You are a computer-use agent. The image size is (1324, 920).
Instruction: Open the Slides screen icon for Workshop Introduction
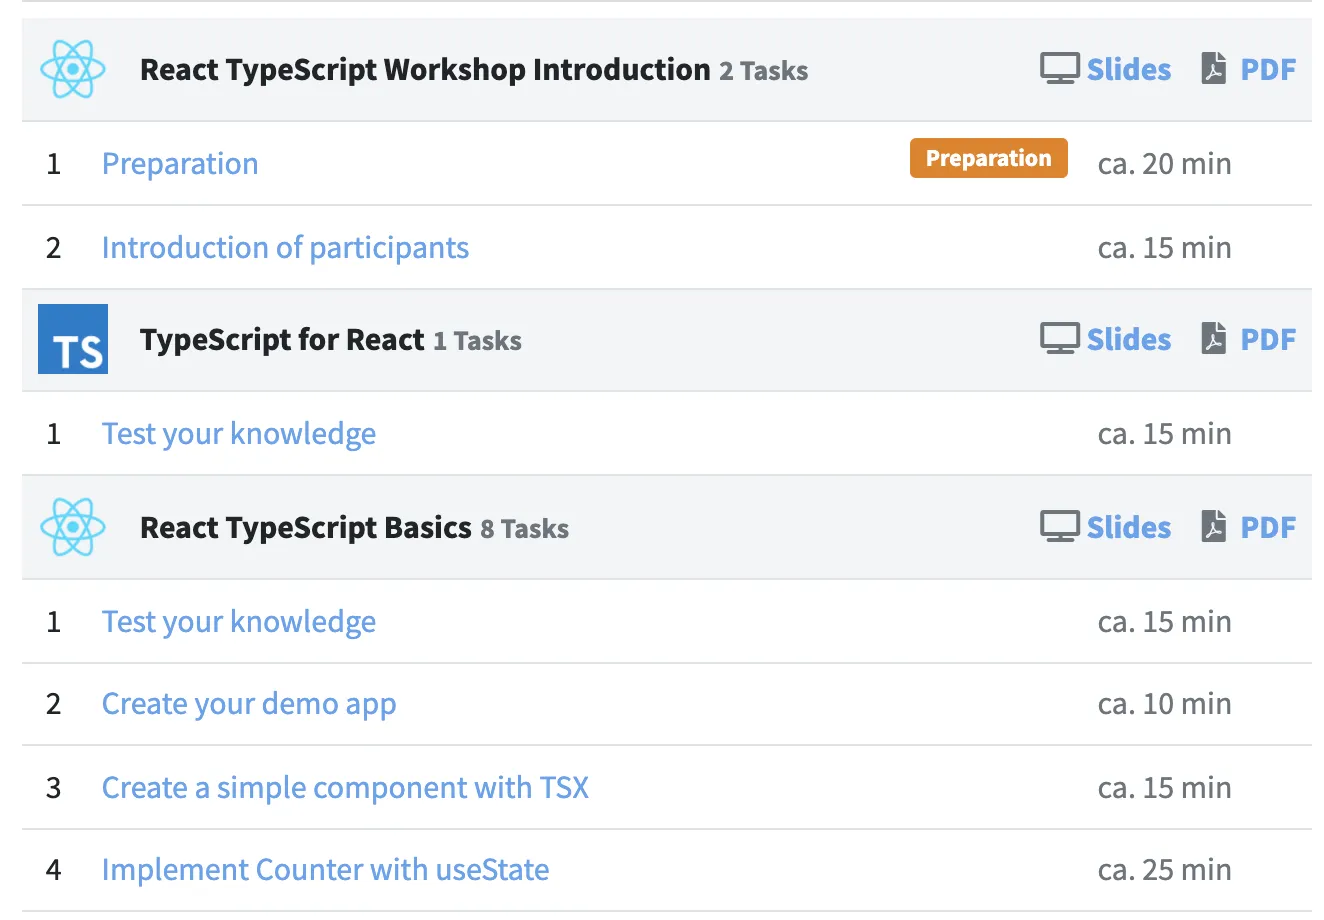(x=1058, y=68)
